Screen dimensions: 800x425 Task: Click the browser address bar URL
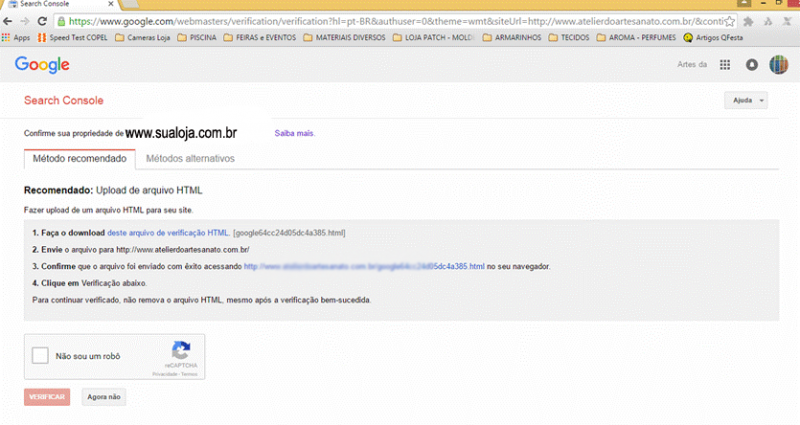(395, 21)
